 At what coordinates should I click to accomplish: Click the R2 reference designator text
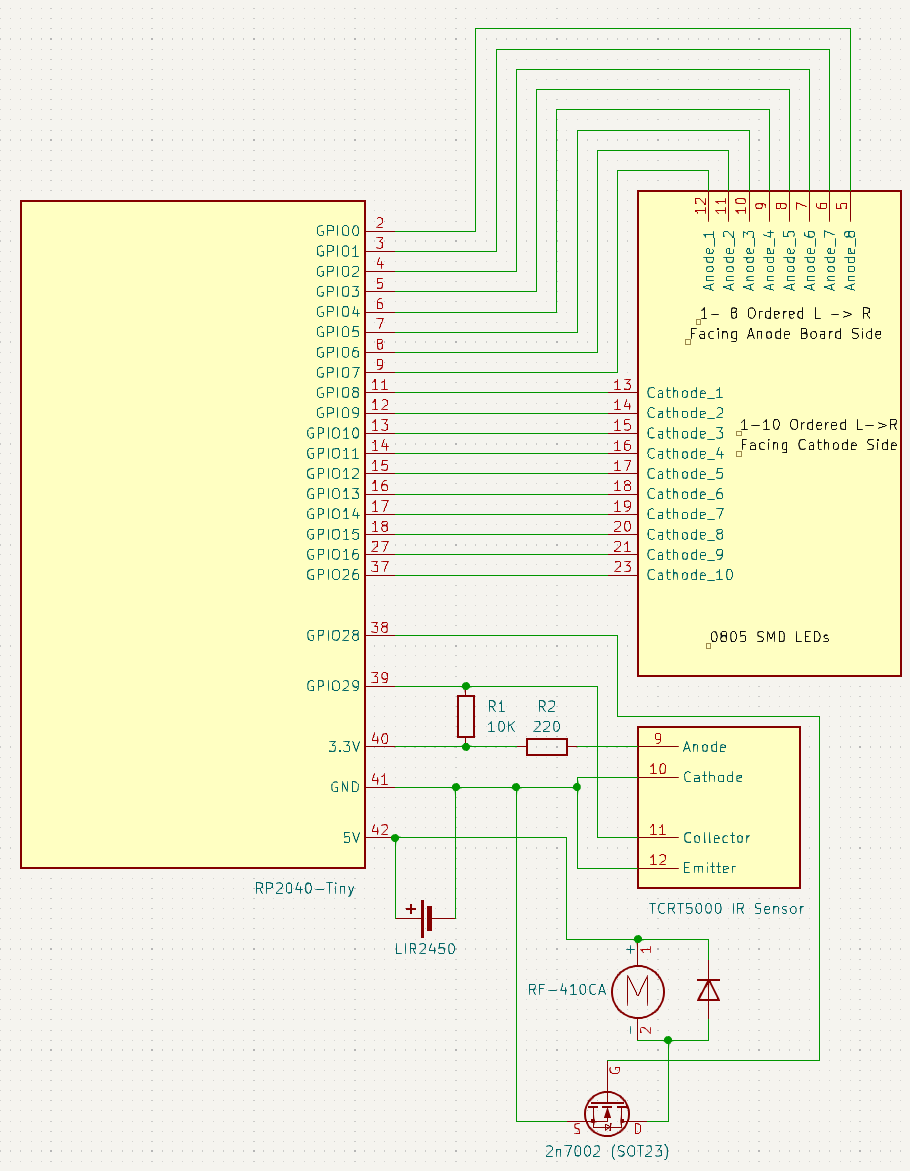pos(546,706)
